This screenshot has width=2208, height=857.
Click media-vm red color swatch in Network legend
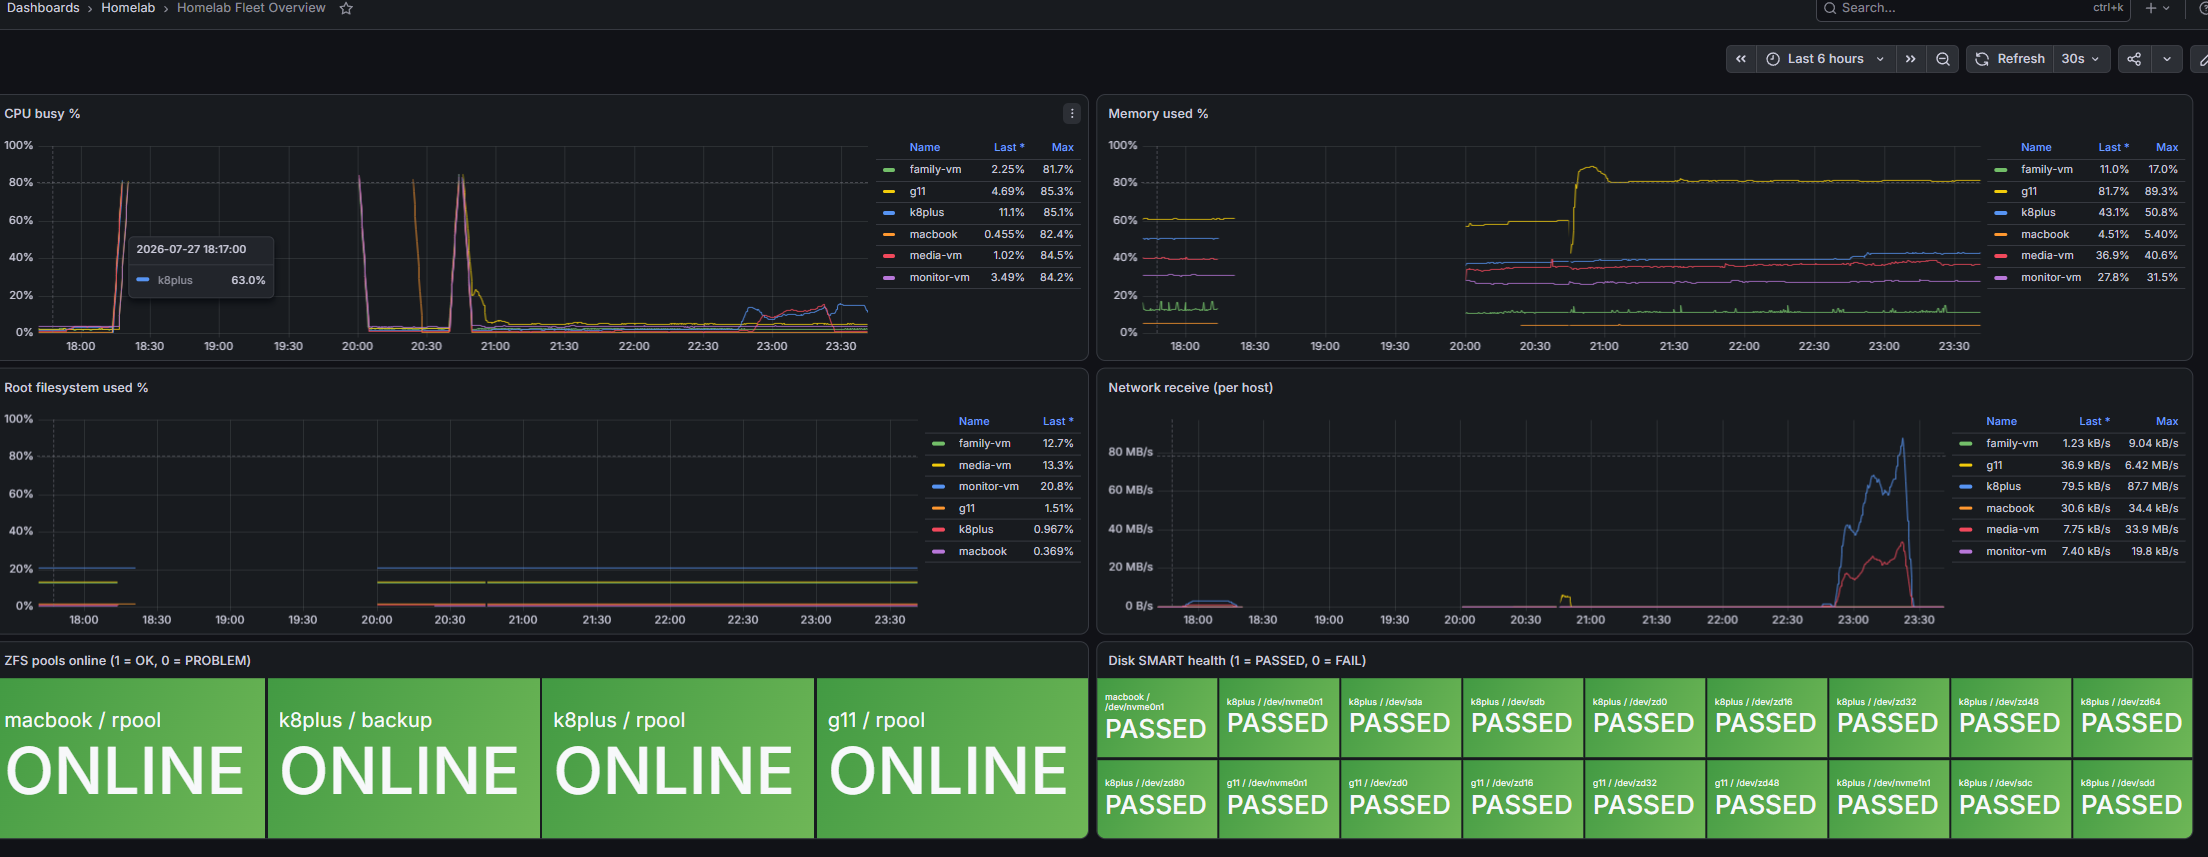(1965, 530)
